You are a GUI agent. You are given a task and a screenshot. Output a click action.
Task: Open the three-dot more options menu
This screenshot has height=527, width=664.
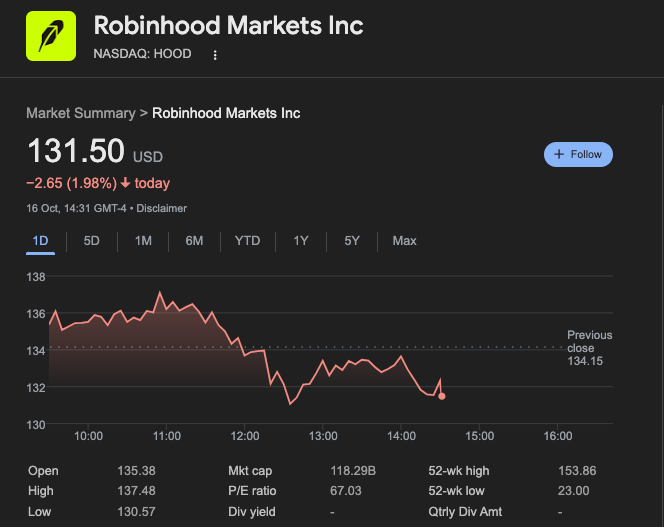click(x=215, y=55)
